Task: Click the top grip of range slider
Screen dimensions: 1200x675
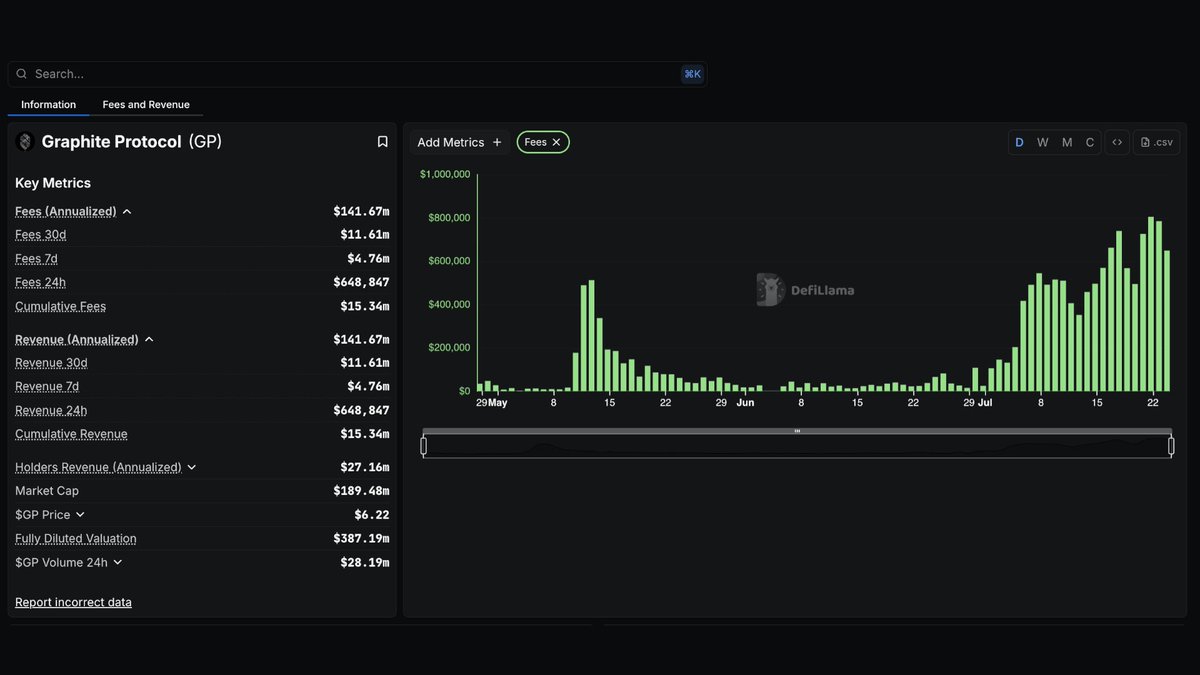Action: [797, 431]
